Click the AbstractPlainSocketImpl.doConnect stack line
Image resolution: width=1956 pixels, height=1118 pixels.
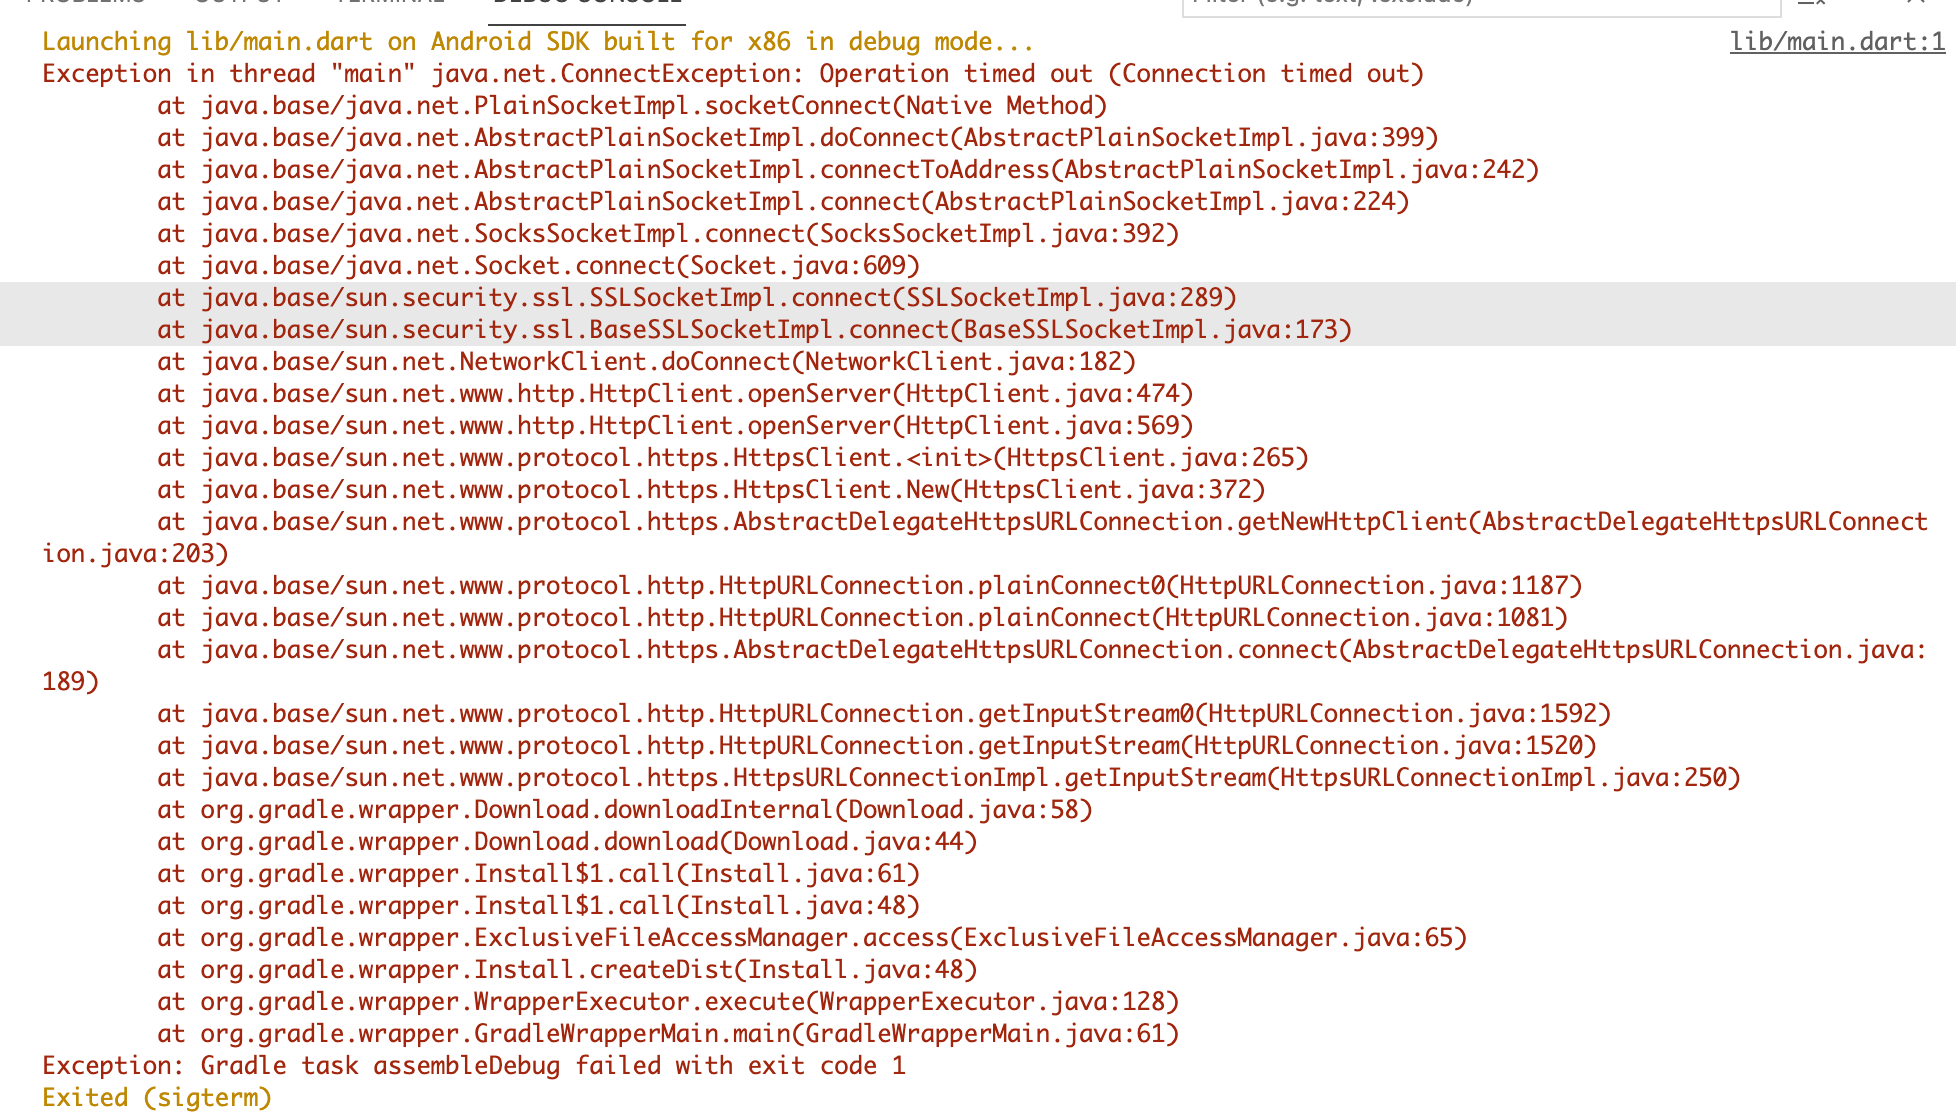pos(798,138)
